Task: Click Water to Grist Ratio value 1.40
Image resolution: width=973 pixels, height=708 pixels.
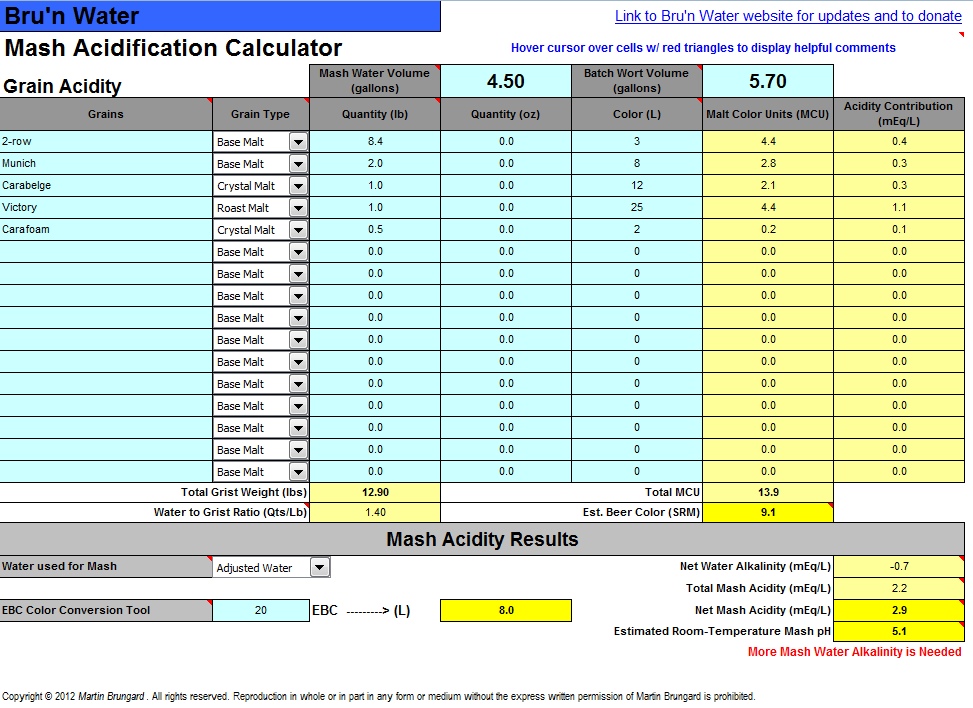Action: point(375,513)
